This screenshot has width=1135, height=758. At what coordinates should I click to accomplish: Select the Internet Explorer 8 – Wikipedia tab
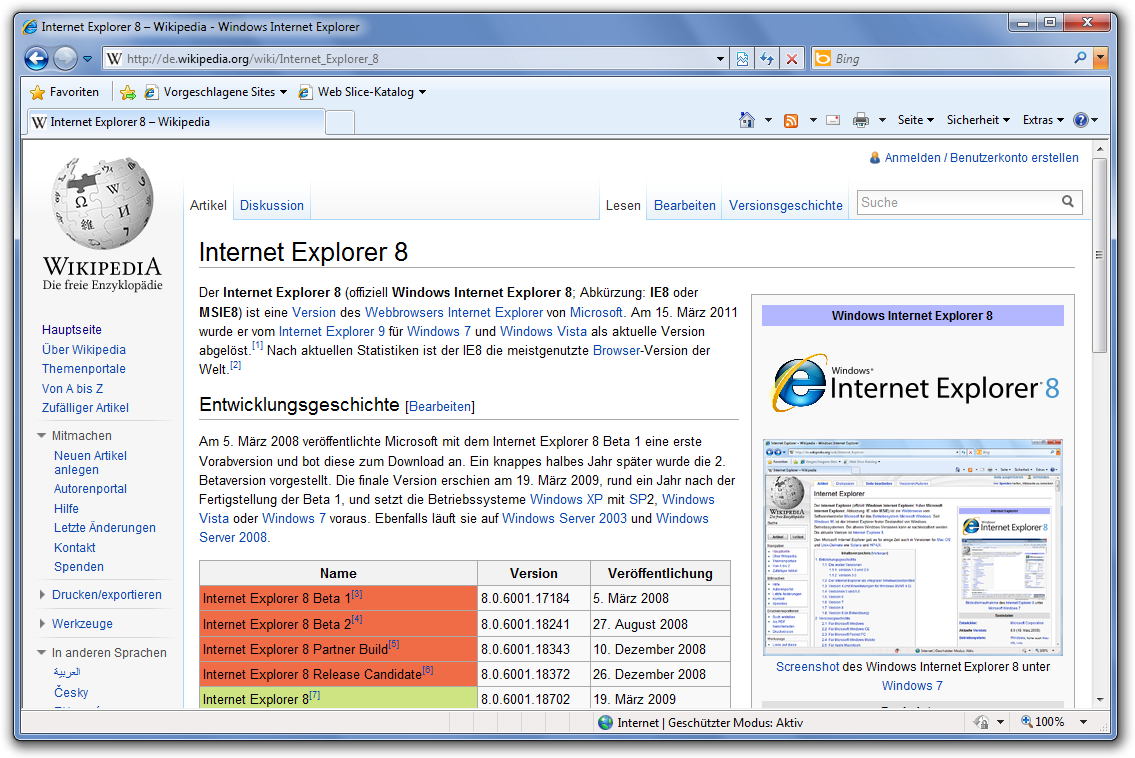[x=176, y=122]
